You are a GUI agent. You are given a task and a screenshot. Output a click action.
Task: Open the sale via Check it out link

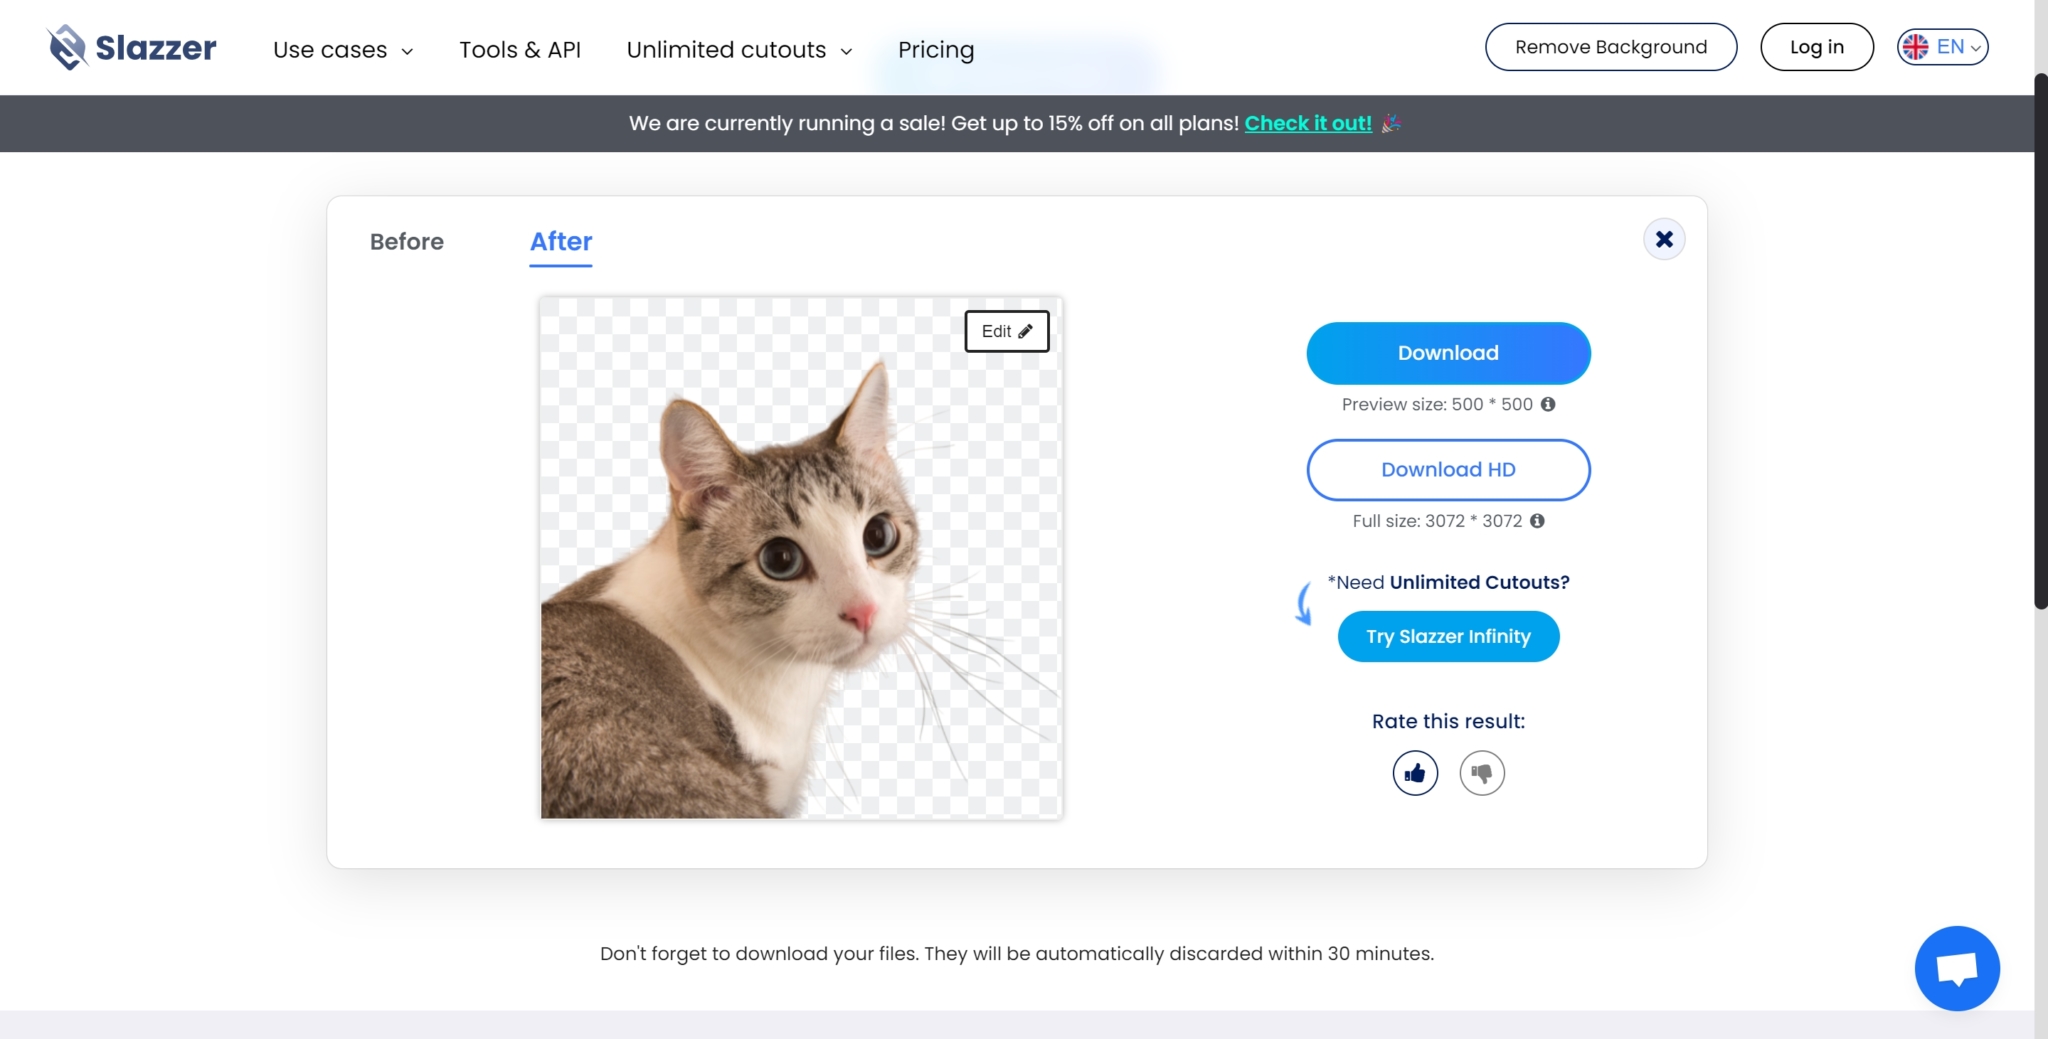(x=1308, y=123)
